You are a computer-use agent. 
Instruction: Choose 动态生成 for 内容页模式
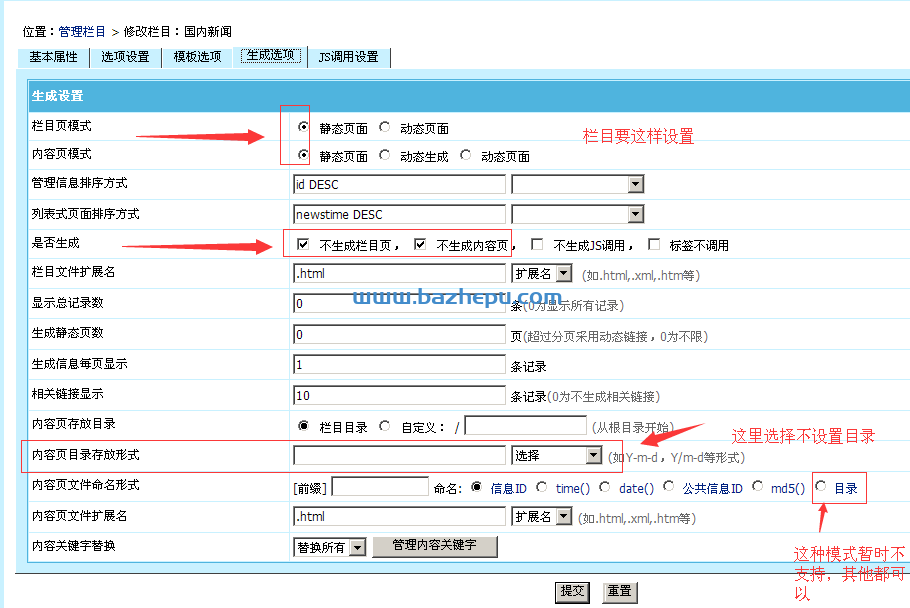pyautogui.click(x=384, y=155)
